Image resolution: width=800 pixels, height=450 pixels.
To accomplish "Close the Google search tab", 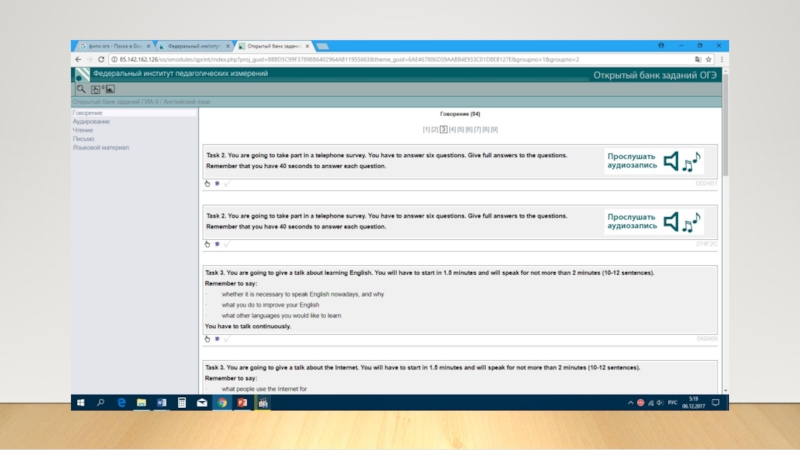I will pos(148,46).
